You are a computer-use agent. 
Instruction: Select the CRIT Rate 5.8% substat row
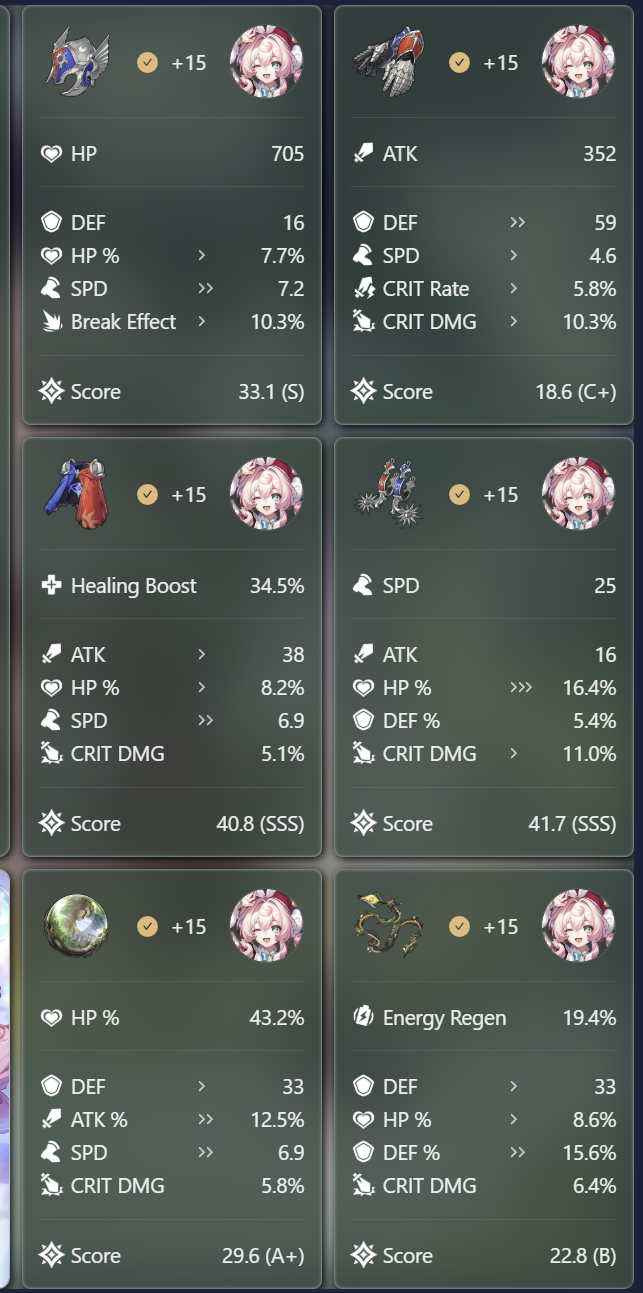(x=484, y=289)
